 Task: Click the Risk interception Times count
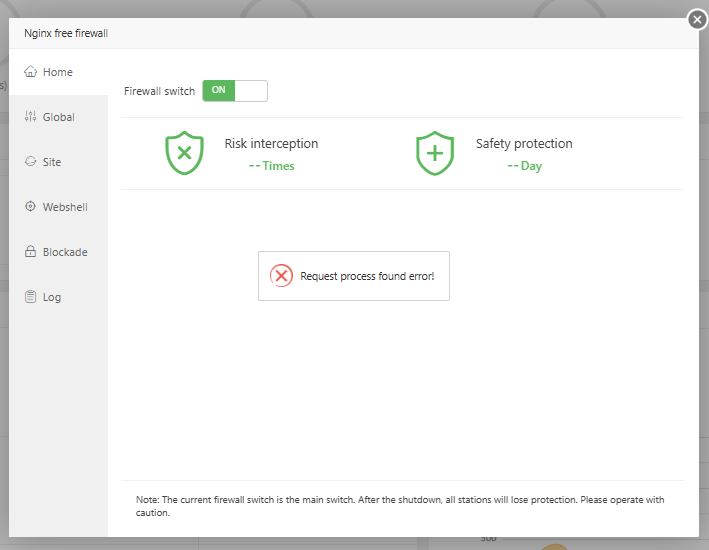271,166
